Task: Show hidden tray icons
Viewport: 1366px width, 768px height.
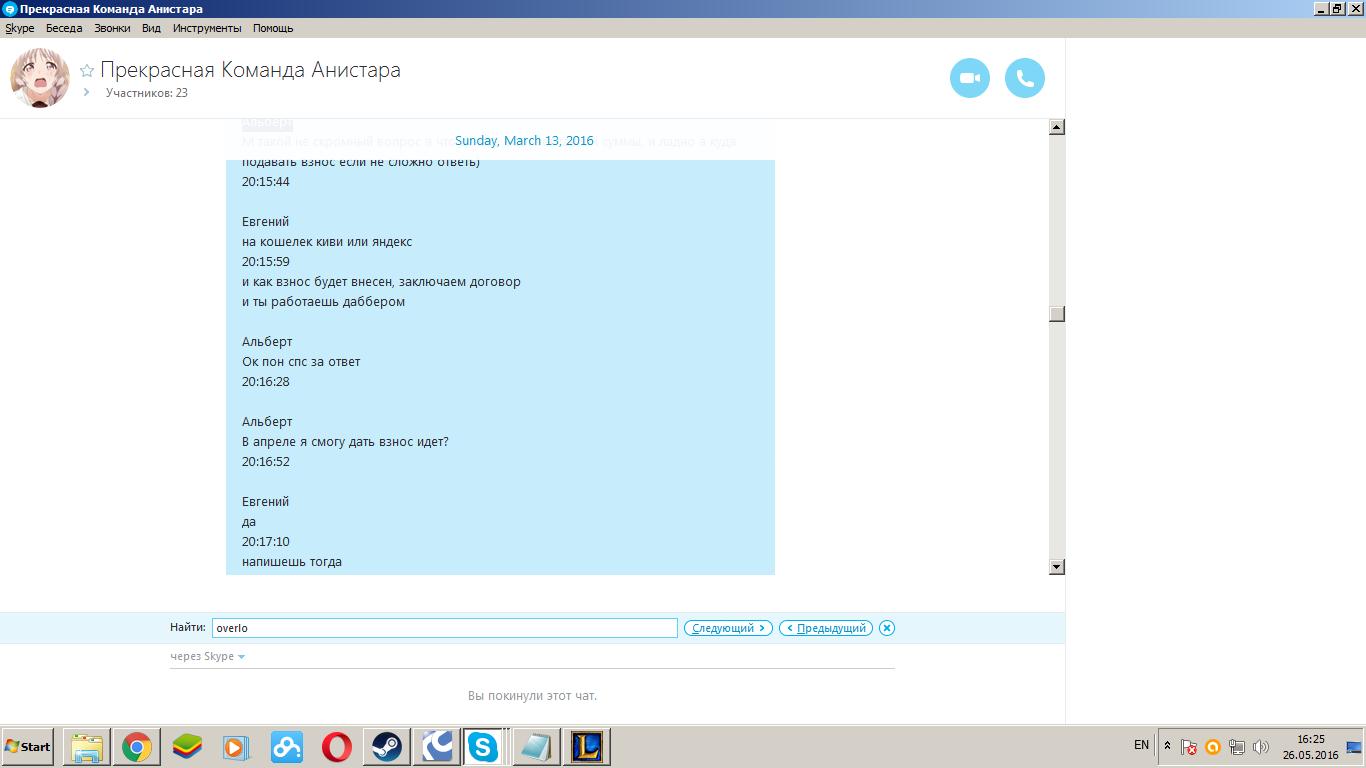Action: (x=1167, y=746)
